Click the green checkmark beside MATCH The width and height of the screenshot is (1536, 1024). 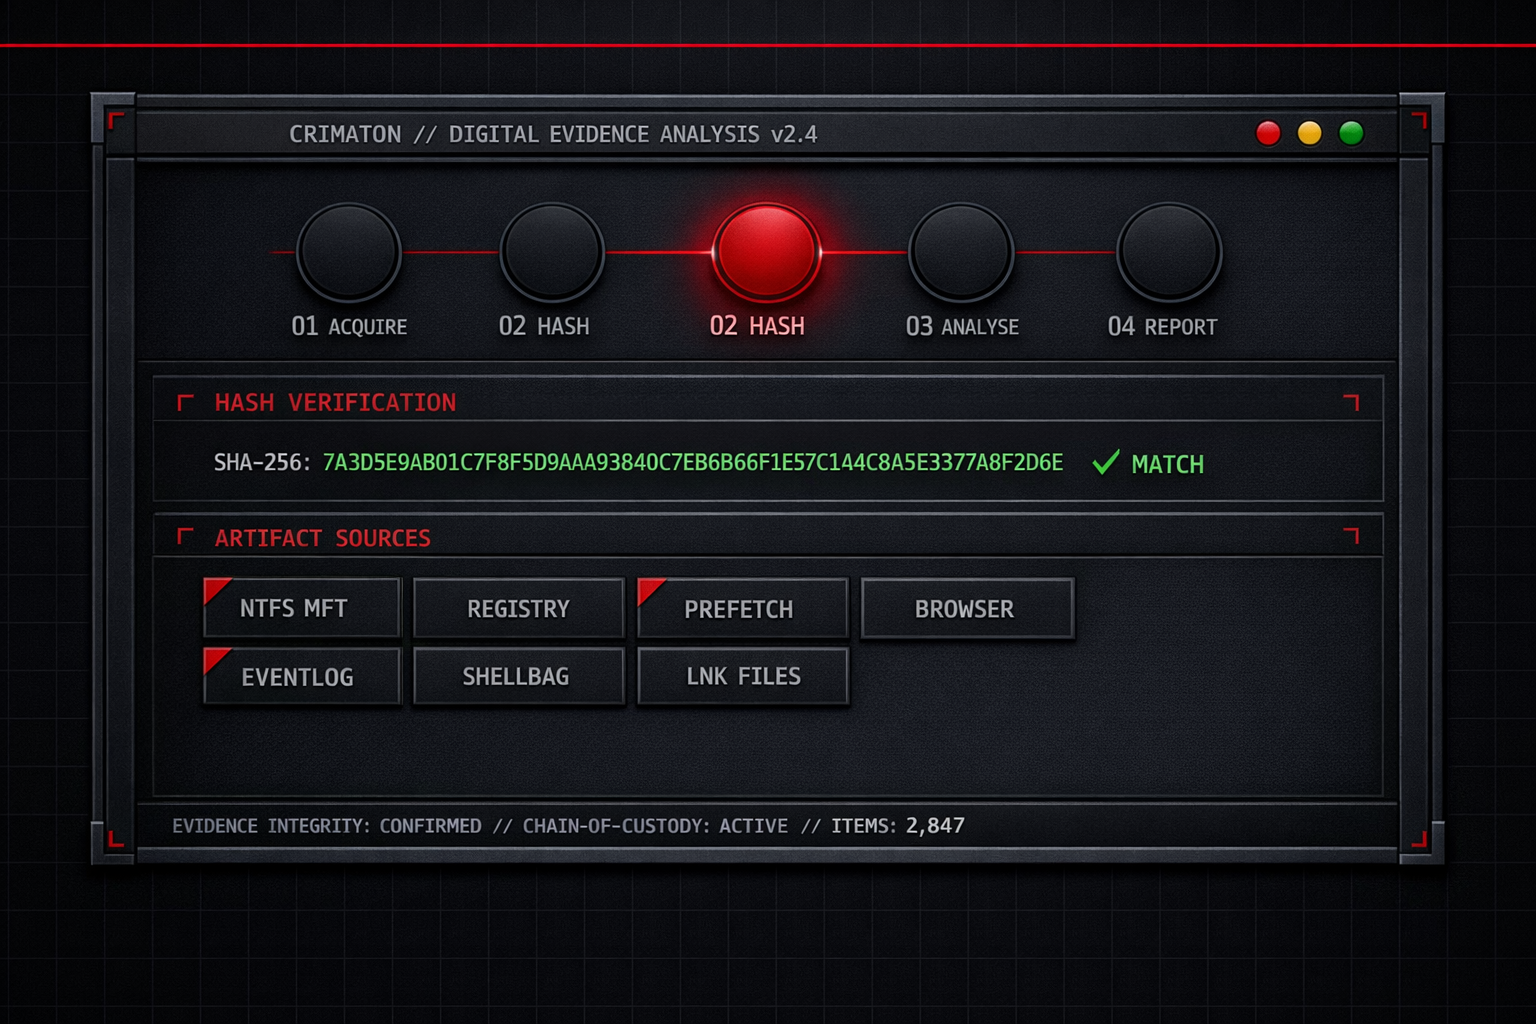click(x=1105, y=463)
